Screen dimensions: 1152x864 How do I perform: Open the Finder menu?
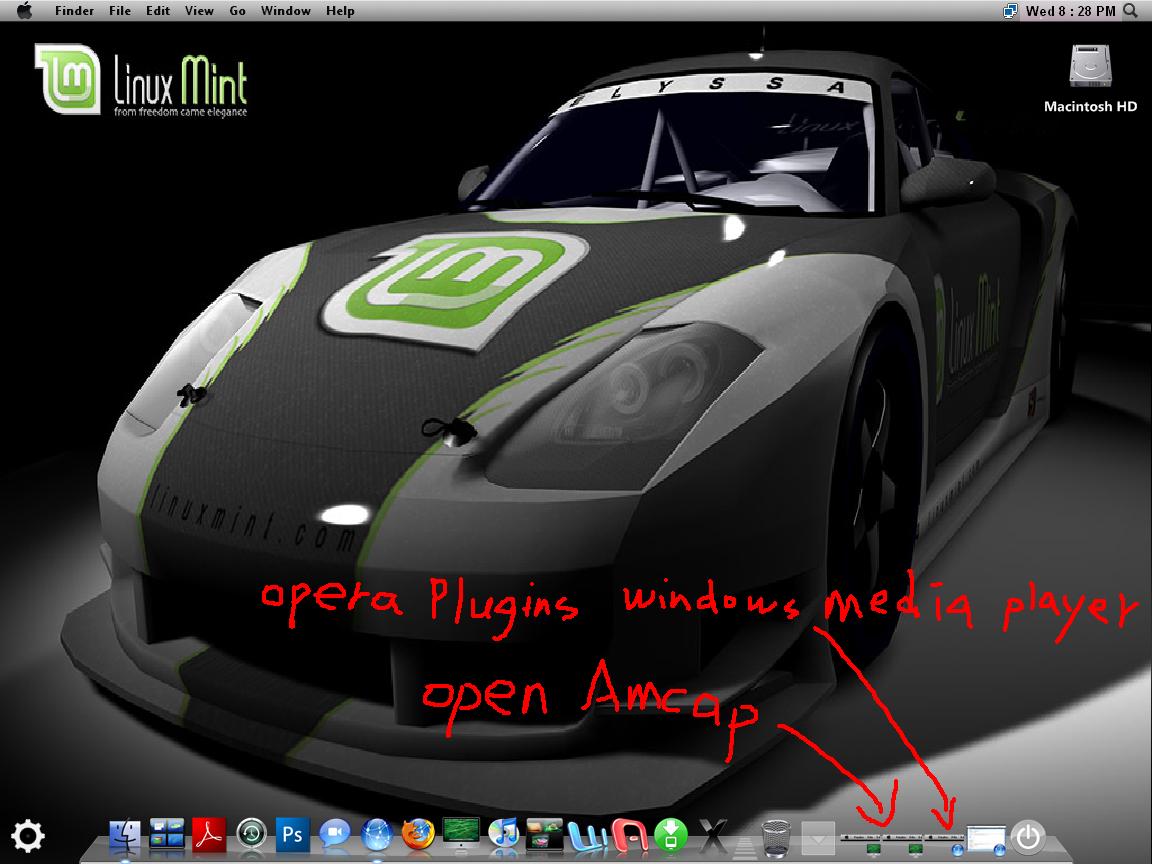(x=75, y=11)
